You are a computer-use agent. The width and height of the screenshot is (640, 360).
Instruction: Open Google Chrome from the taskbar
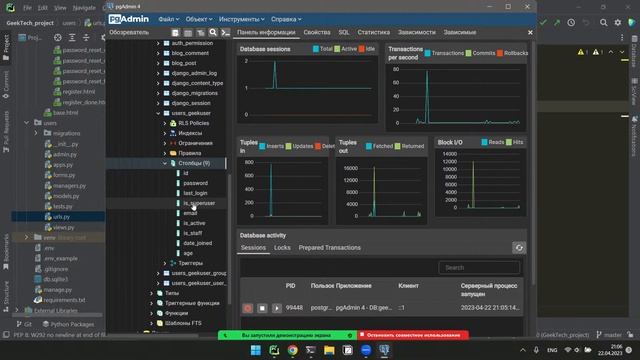click(x=292, y=350)
